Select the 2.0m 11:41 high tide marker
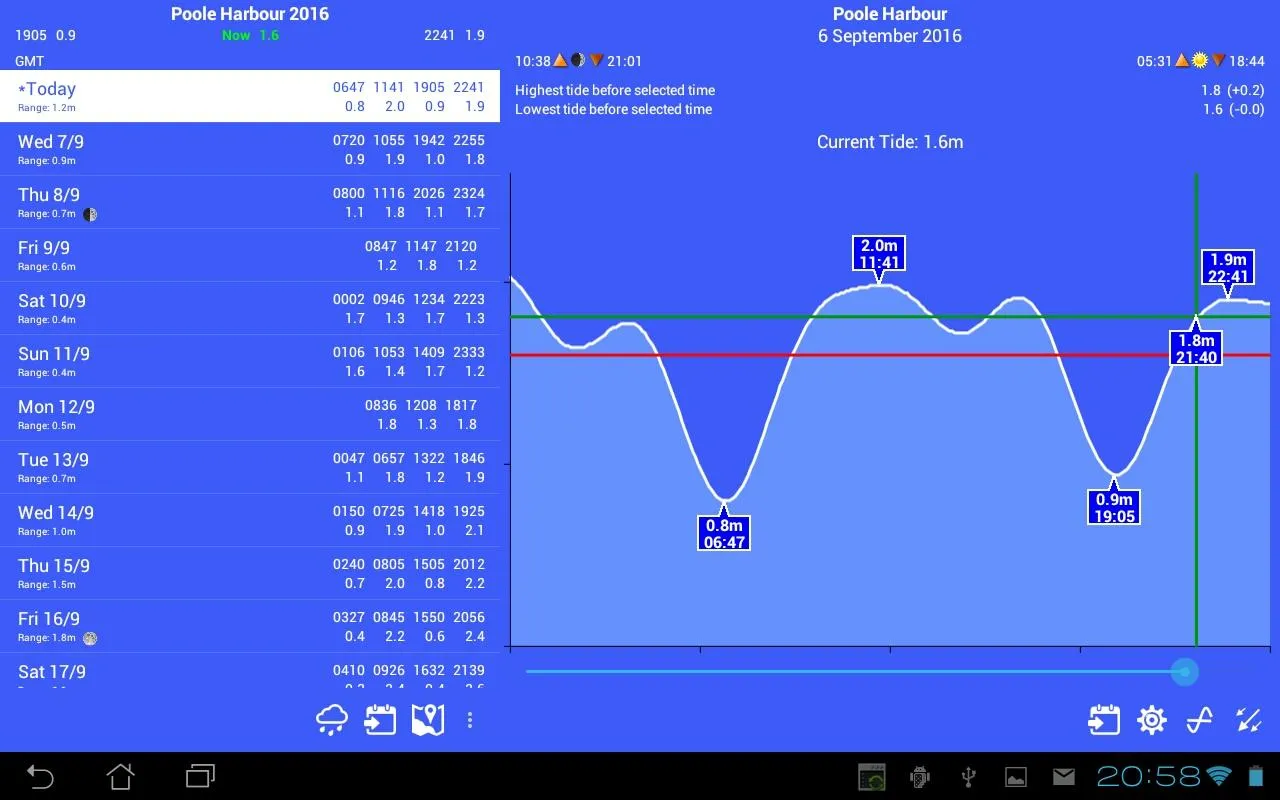This screenshot has width=1280, height=800. pos(879,253)
